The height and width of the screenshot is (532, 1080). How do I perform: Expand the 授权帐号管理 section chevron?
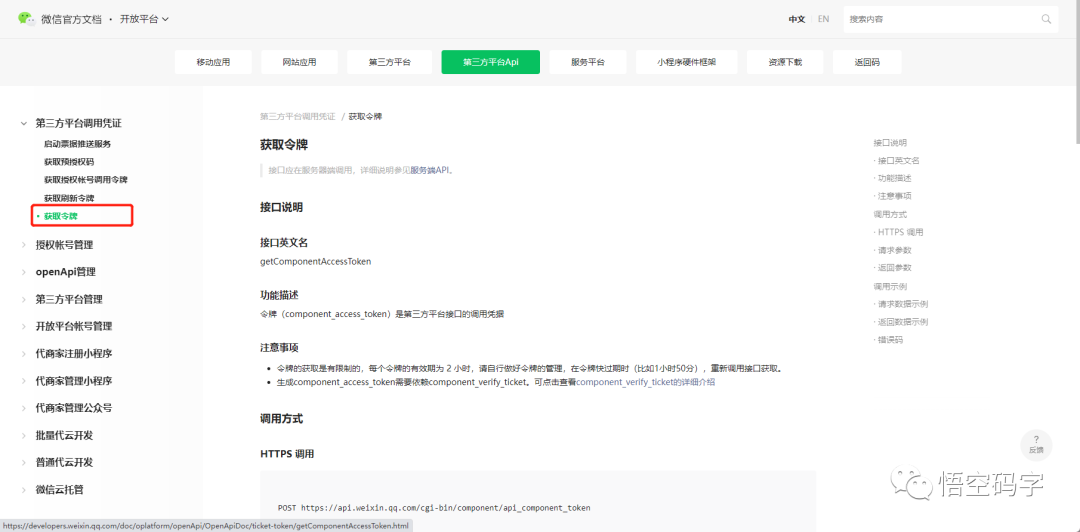pos(23,245)
